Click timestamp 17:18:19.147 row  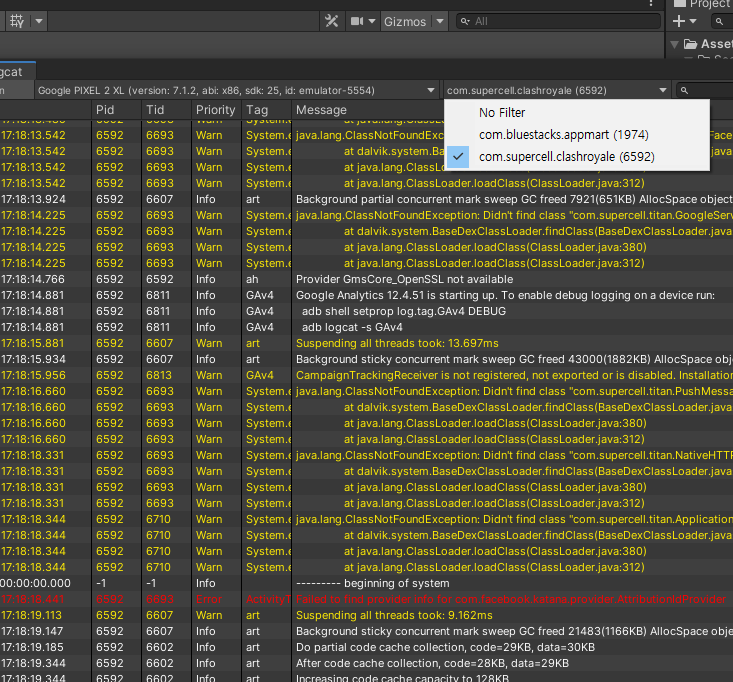[33, 632]
